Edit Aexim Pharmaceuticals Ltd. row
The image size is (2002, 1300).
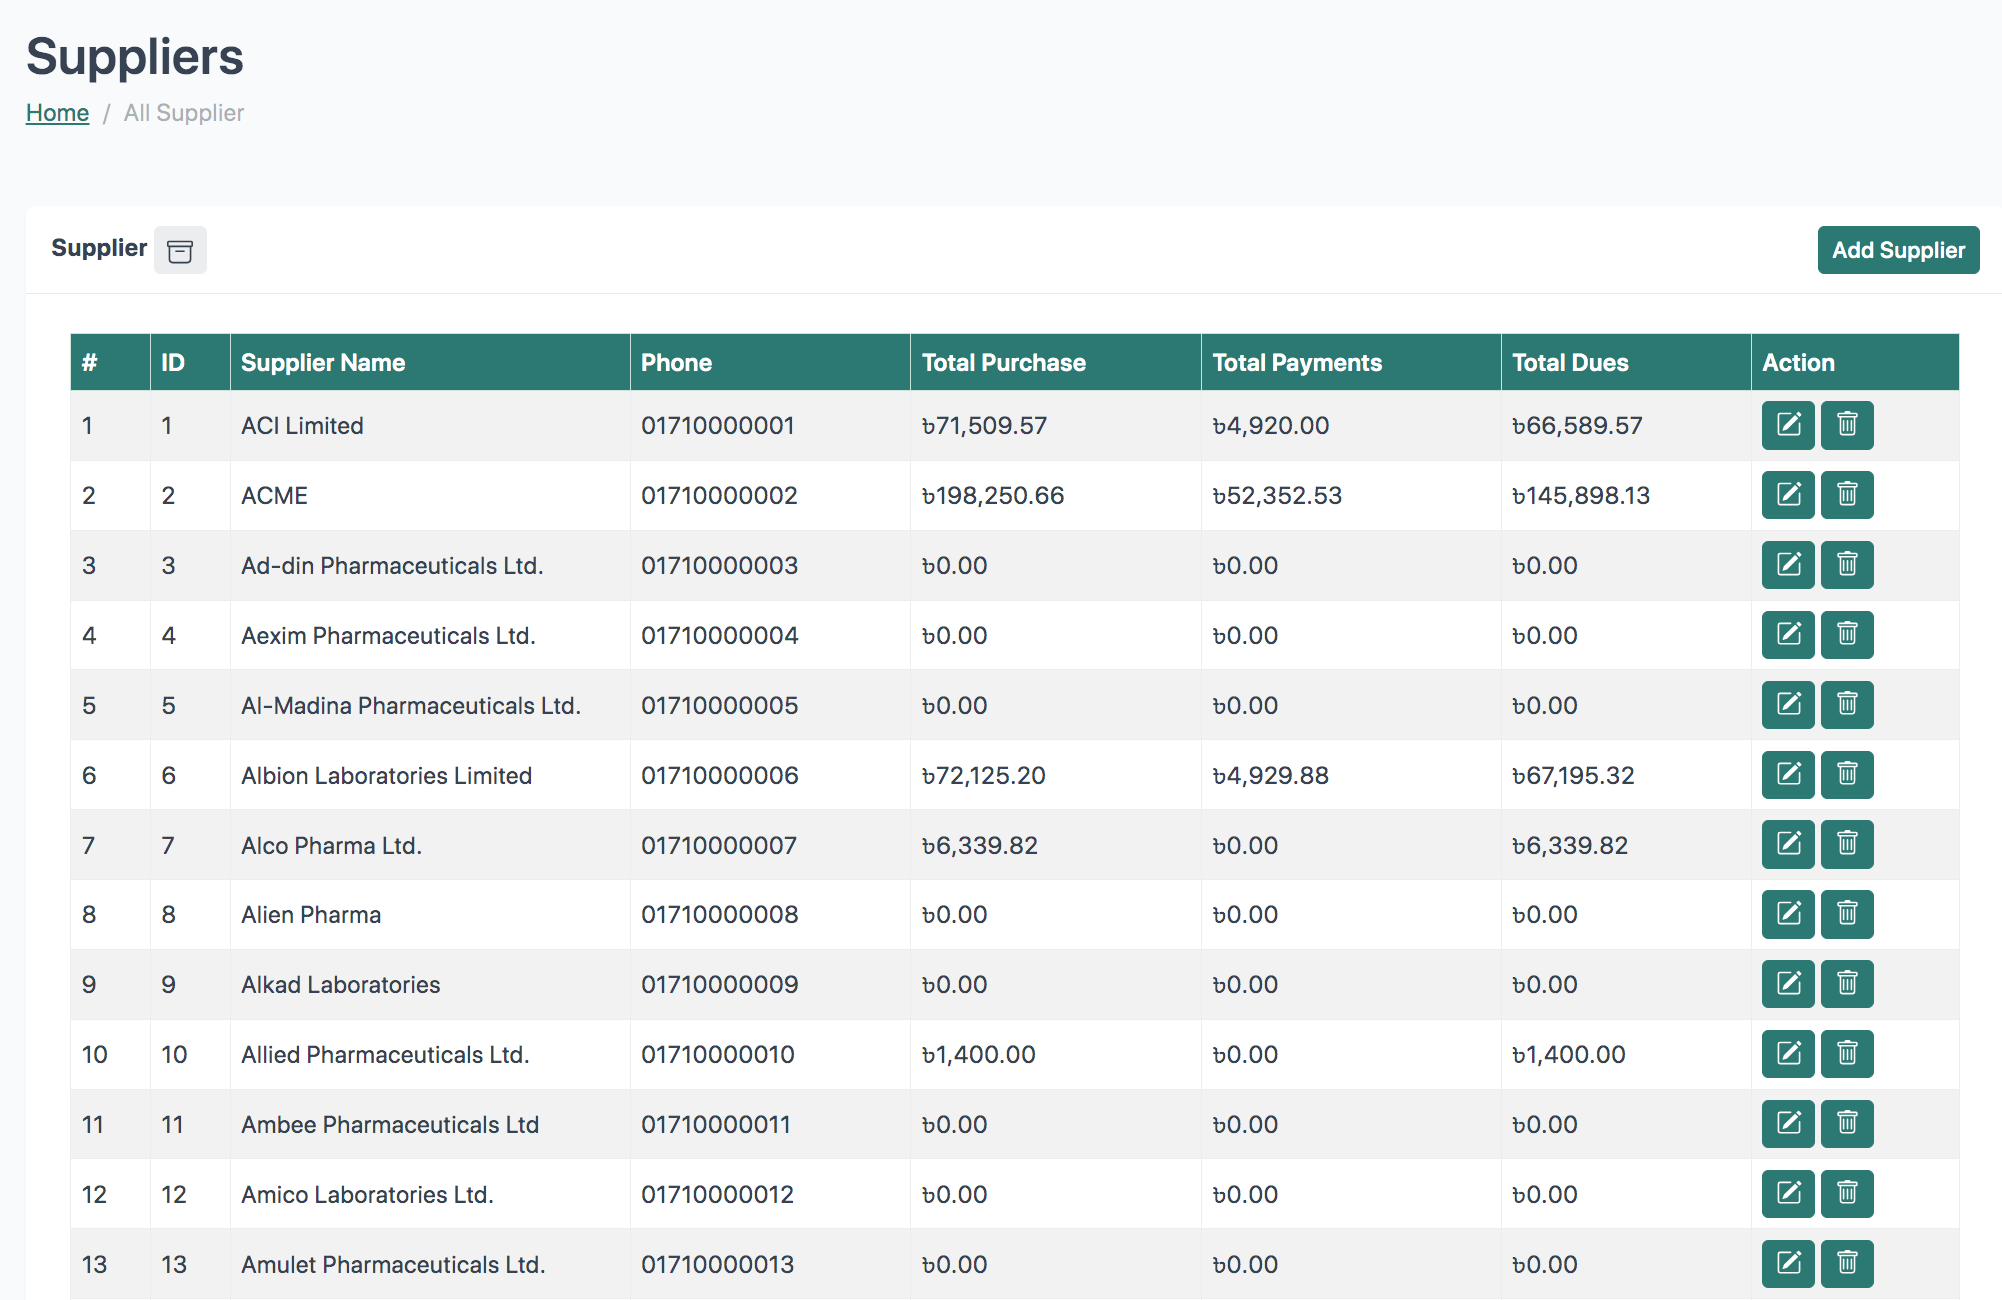[x=1788, y=635]
